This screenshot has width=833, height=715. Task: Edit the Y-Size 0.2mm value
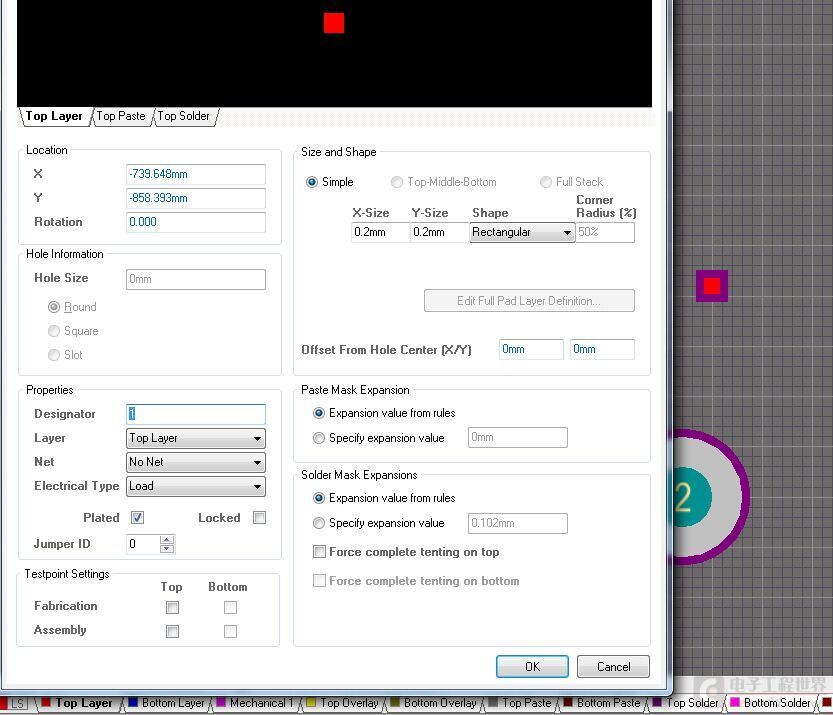click(x=439, y=232)
